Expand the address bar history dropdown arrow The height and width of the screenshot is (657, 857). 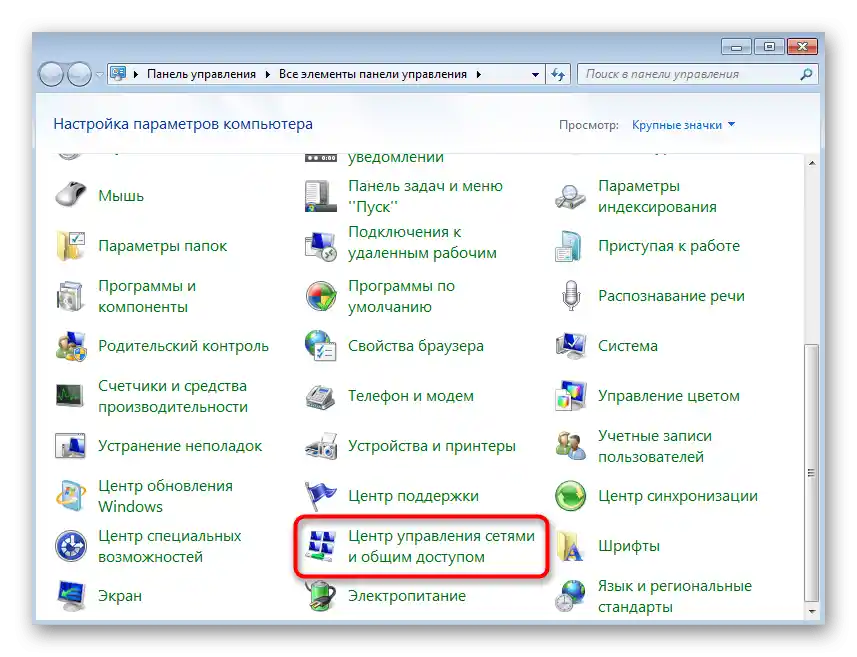(535, 74)
